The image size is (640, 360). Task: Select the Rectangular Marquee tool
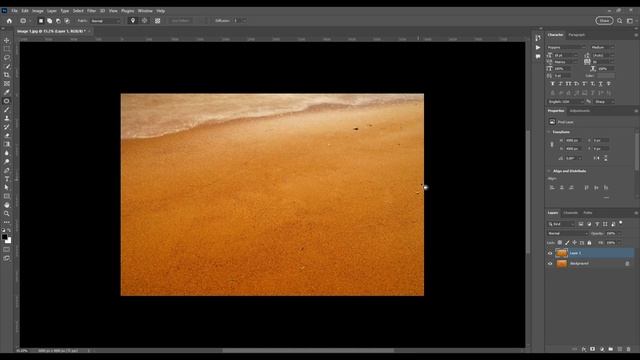(x=7, y=49)
